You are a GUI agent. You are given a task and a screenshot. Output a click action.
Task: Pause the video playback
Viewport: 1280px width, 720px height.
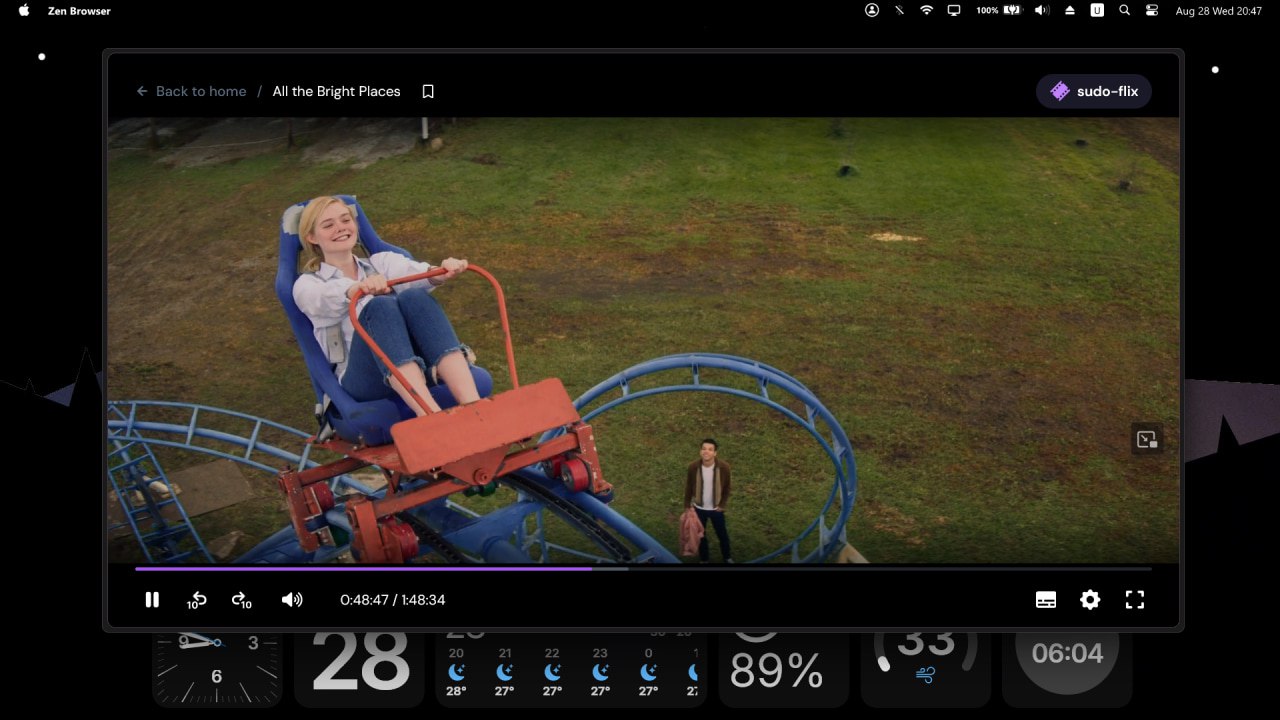[152, 600]
